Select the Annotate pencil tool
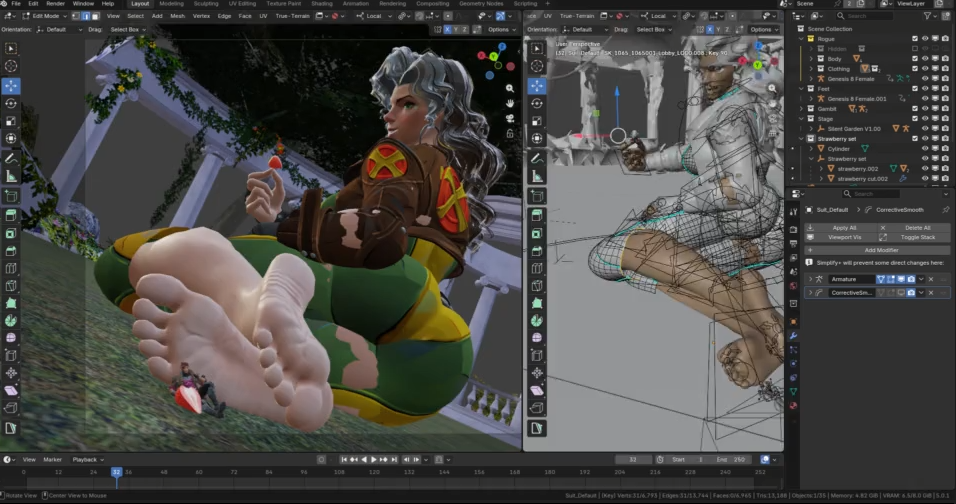Viewport: 956px width, 504px height. (11, 158)
